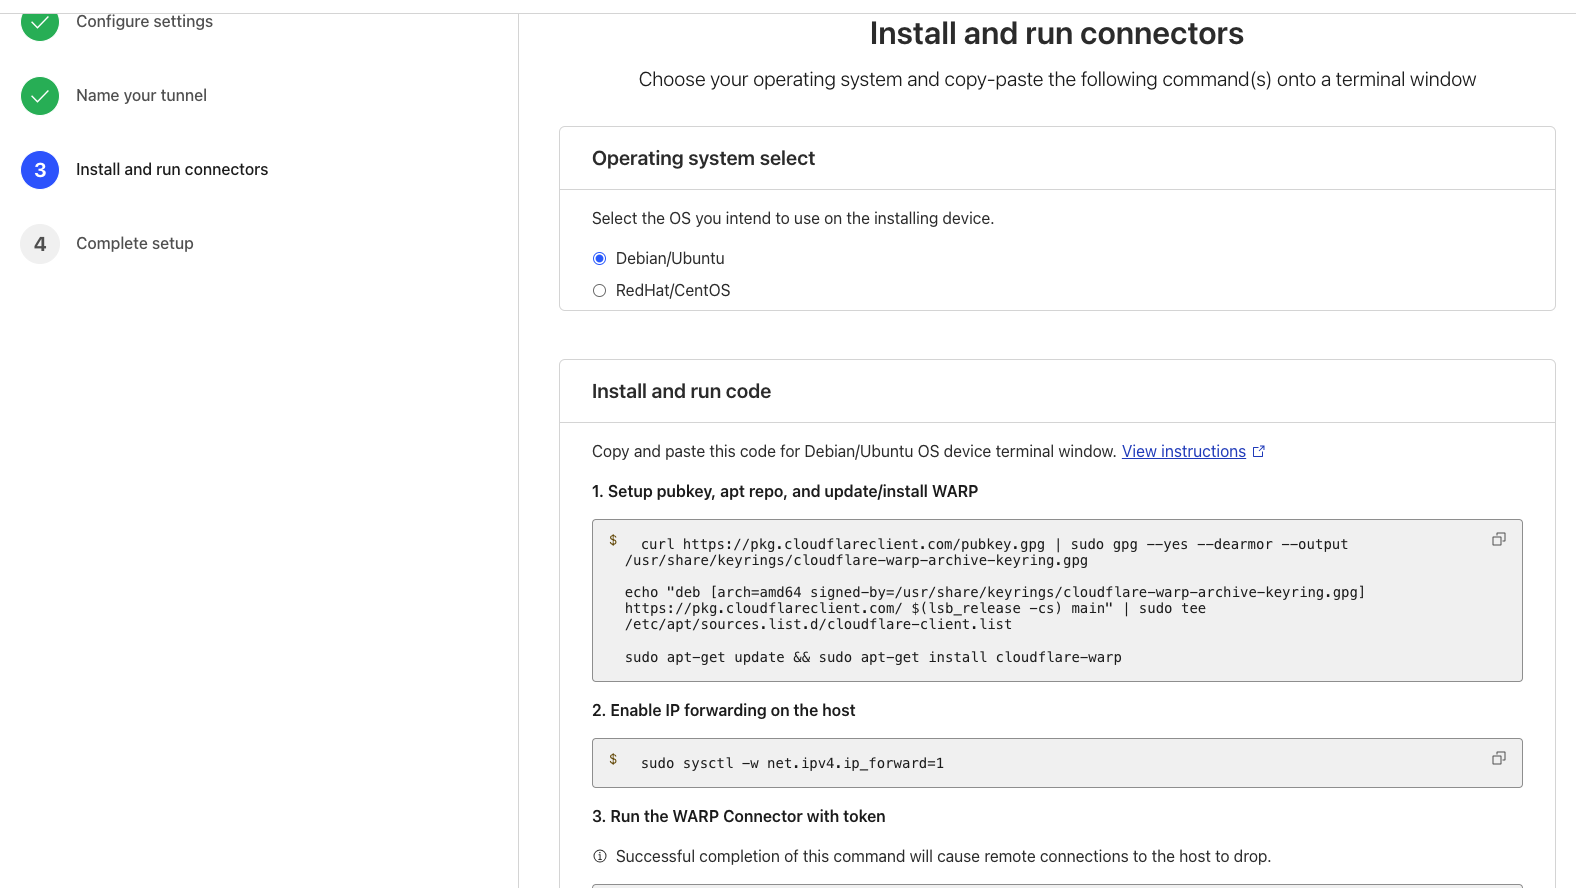Click the Operating system select heading
This screenshot has height=888, width=1576.
(703, 159)
